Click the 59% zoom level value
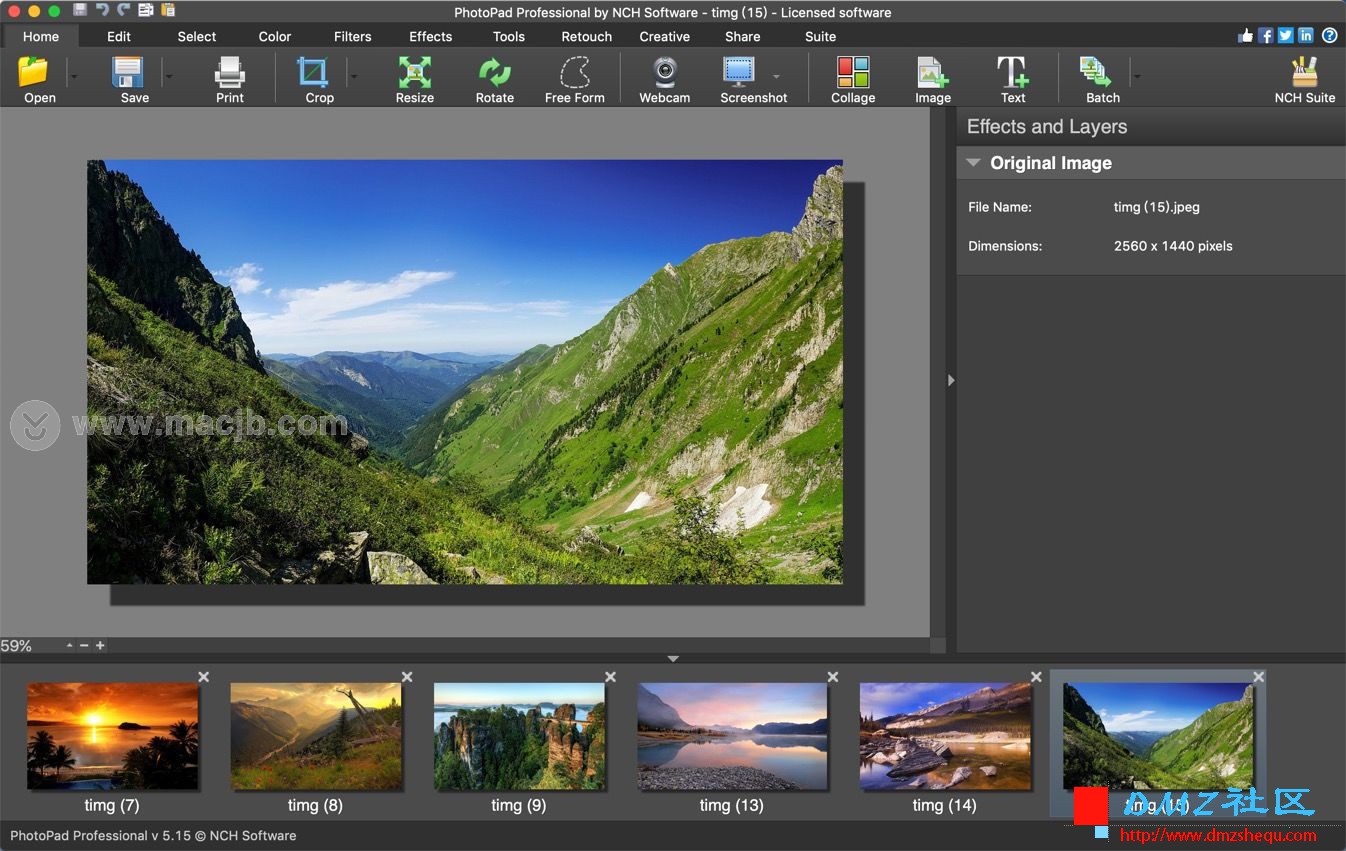1346x851 pixels. coord(16,646)
